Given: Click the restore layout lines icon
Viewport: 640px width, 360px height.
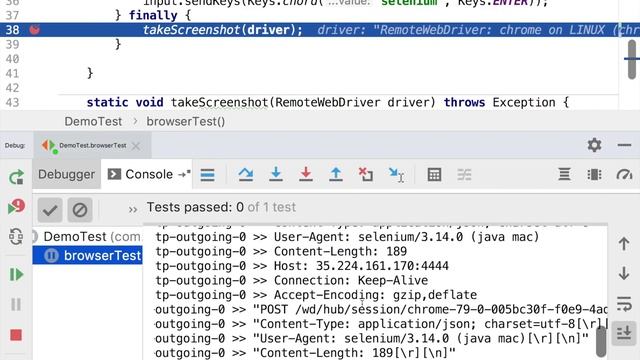Looking at the screenshot, I should (564, 174).
